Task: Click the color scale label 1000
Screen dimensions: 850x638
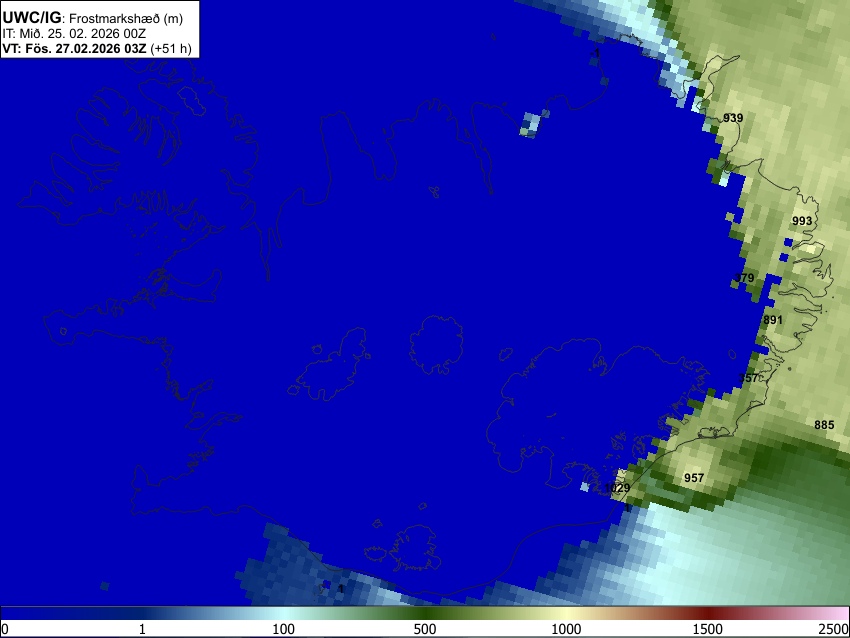Action: [x=566, y=629]
